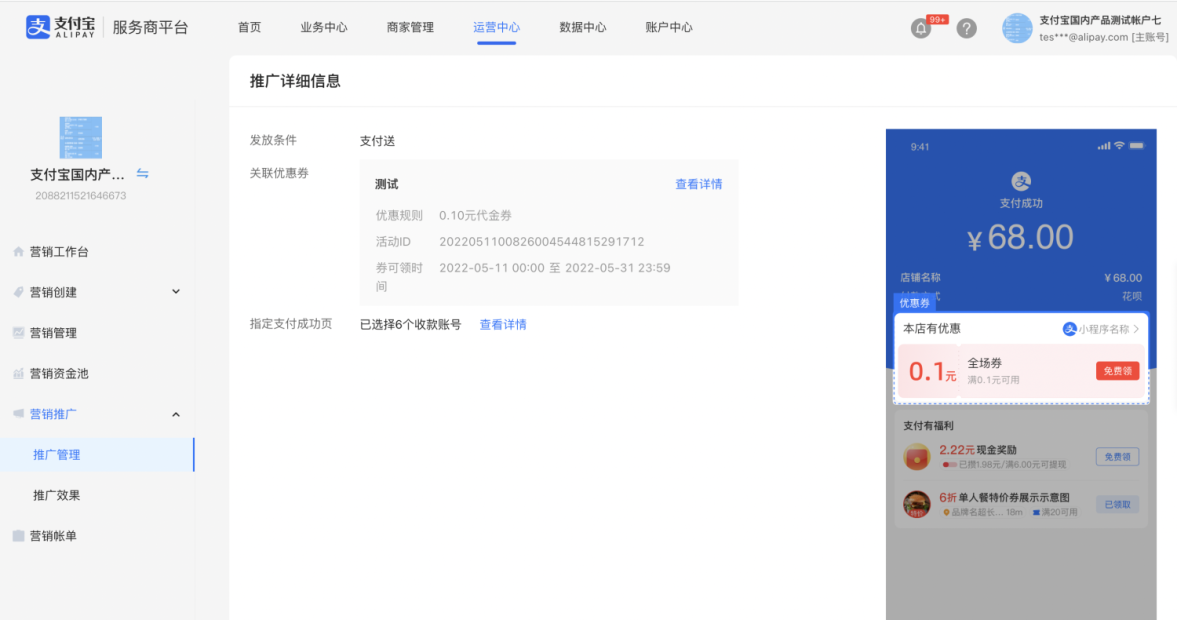Screen dimensions: 1177x620
Task: Click the burger meal thumbnail
Action: [x=917, y=504]
